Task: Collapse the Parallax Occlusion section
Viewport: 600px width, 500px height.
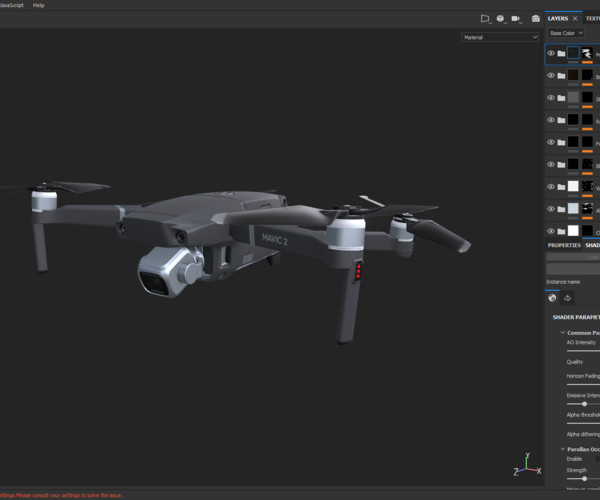Action: (562, 449)
